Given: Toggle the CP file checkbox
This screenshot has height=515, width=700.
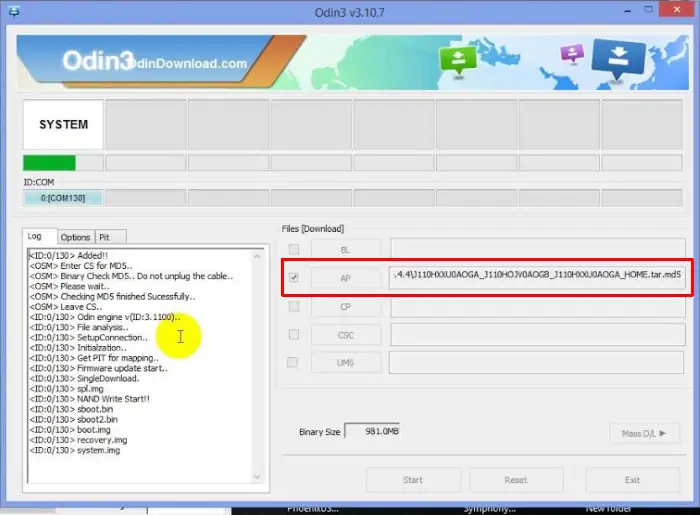Looking at the screenshot, I should (294, 307).
